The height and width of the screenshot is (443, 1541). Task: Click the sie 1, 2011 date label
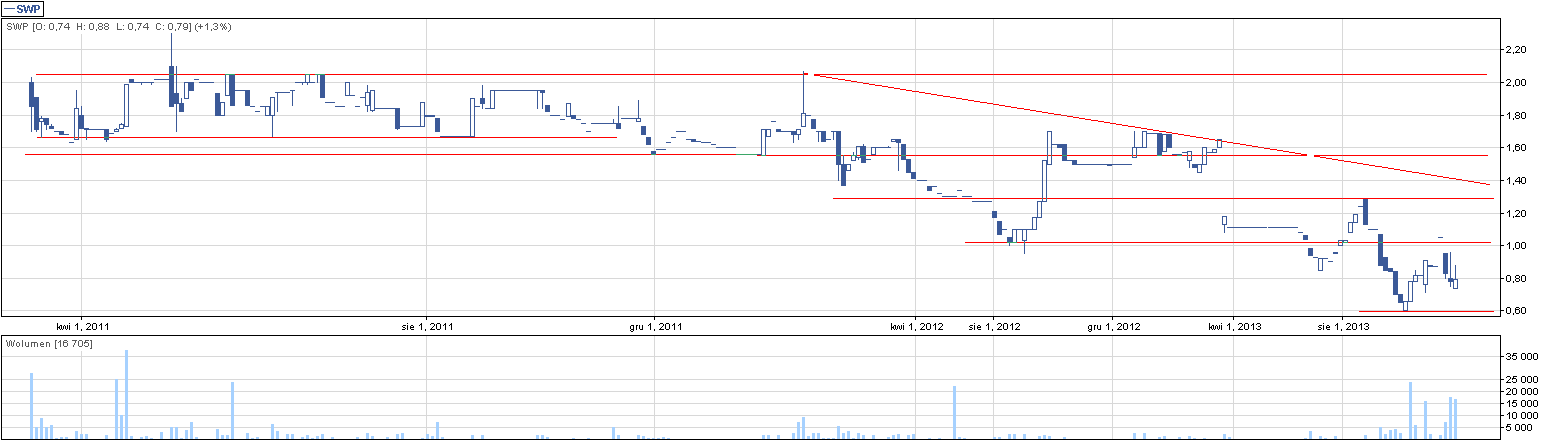(427, 326)
